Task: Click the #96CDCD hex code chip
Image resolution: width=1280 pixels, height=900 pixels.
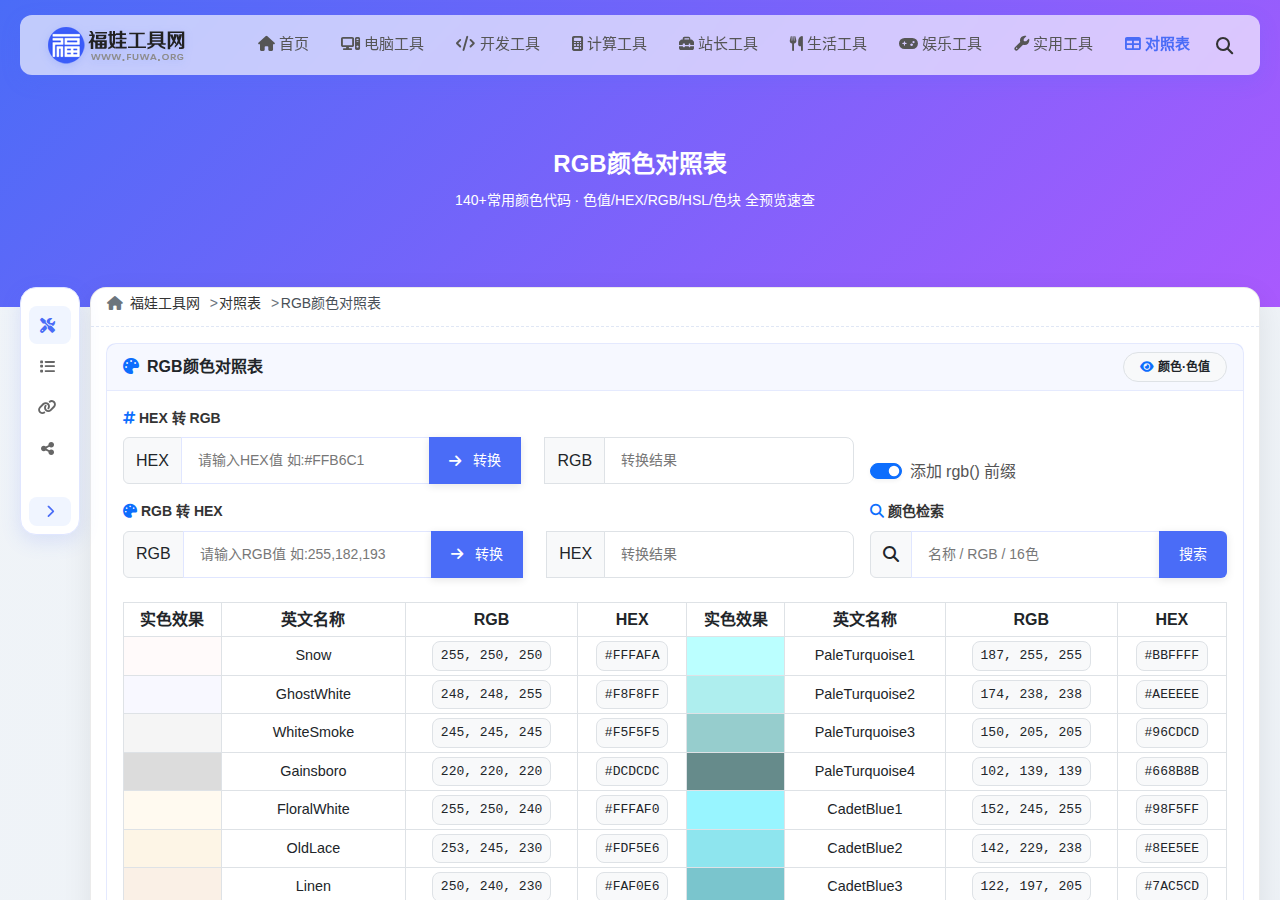Action: click(x=1172, y=732)
